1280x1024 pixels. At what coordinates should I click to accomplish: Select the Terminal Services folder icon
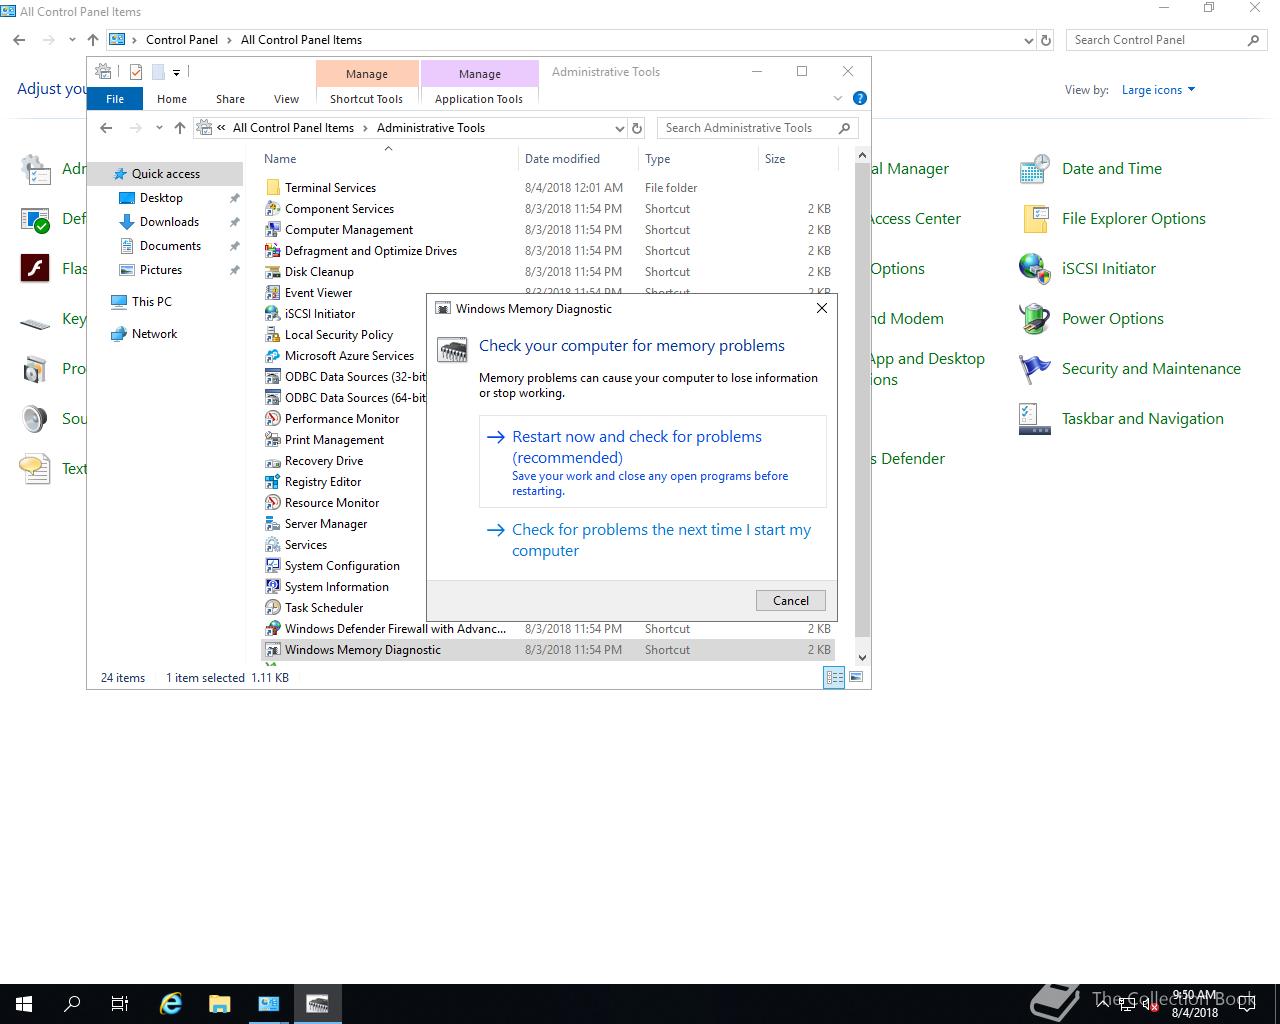pyautogui.click(x=272, y=188)
